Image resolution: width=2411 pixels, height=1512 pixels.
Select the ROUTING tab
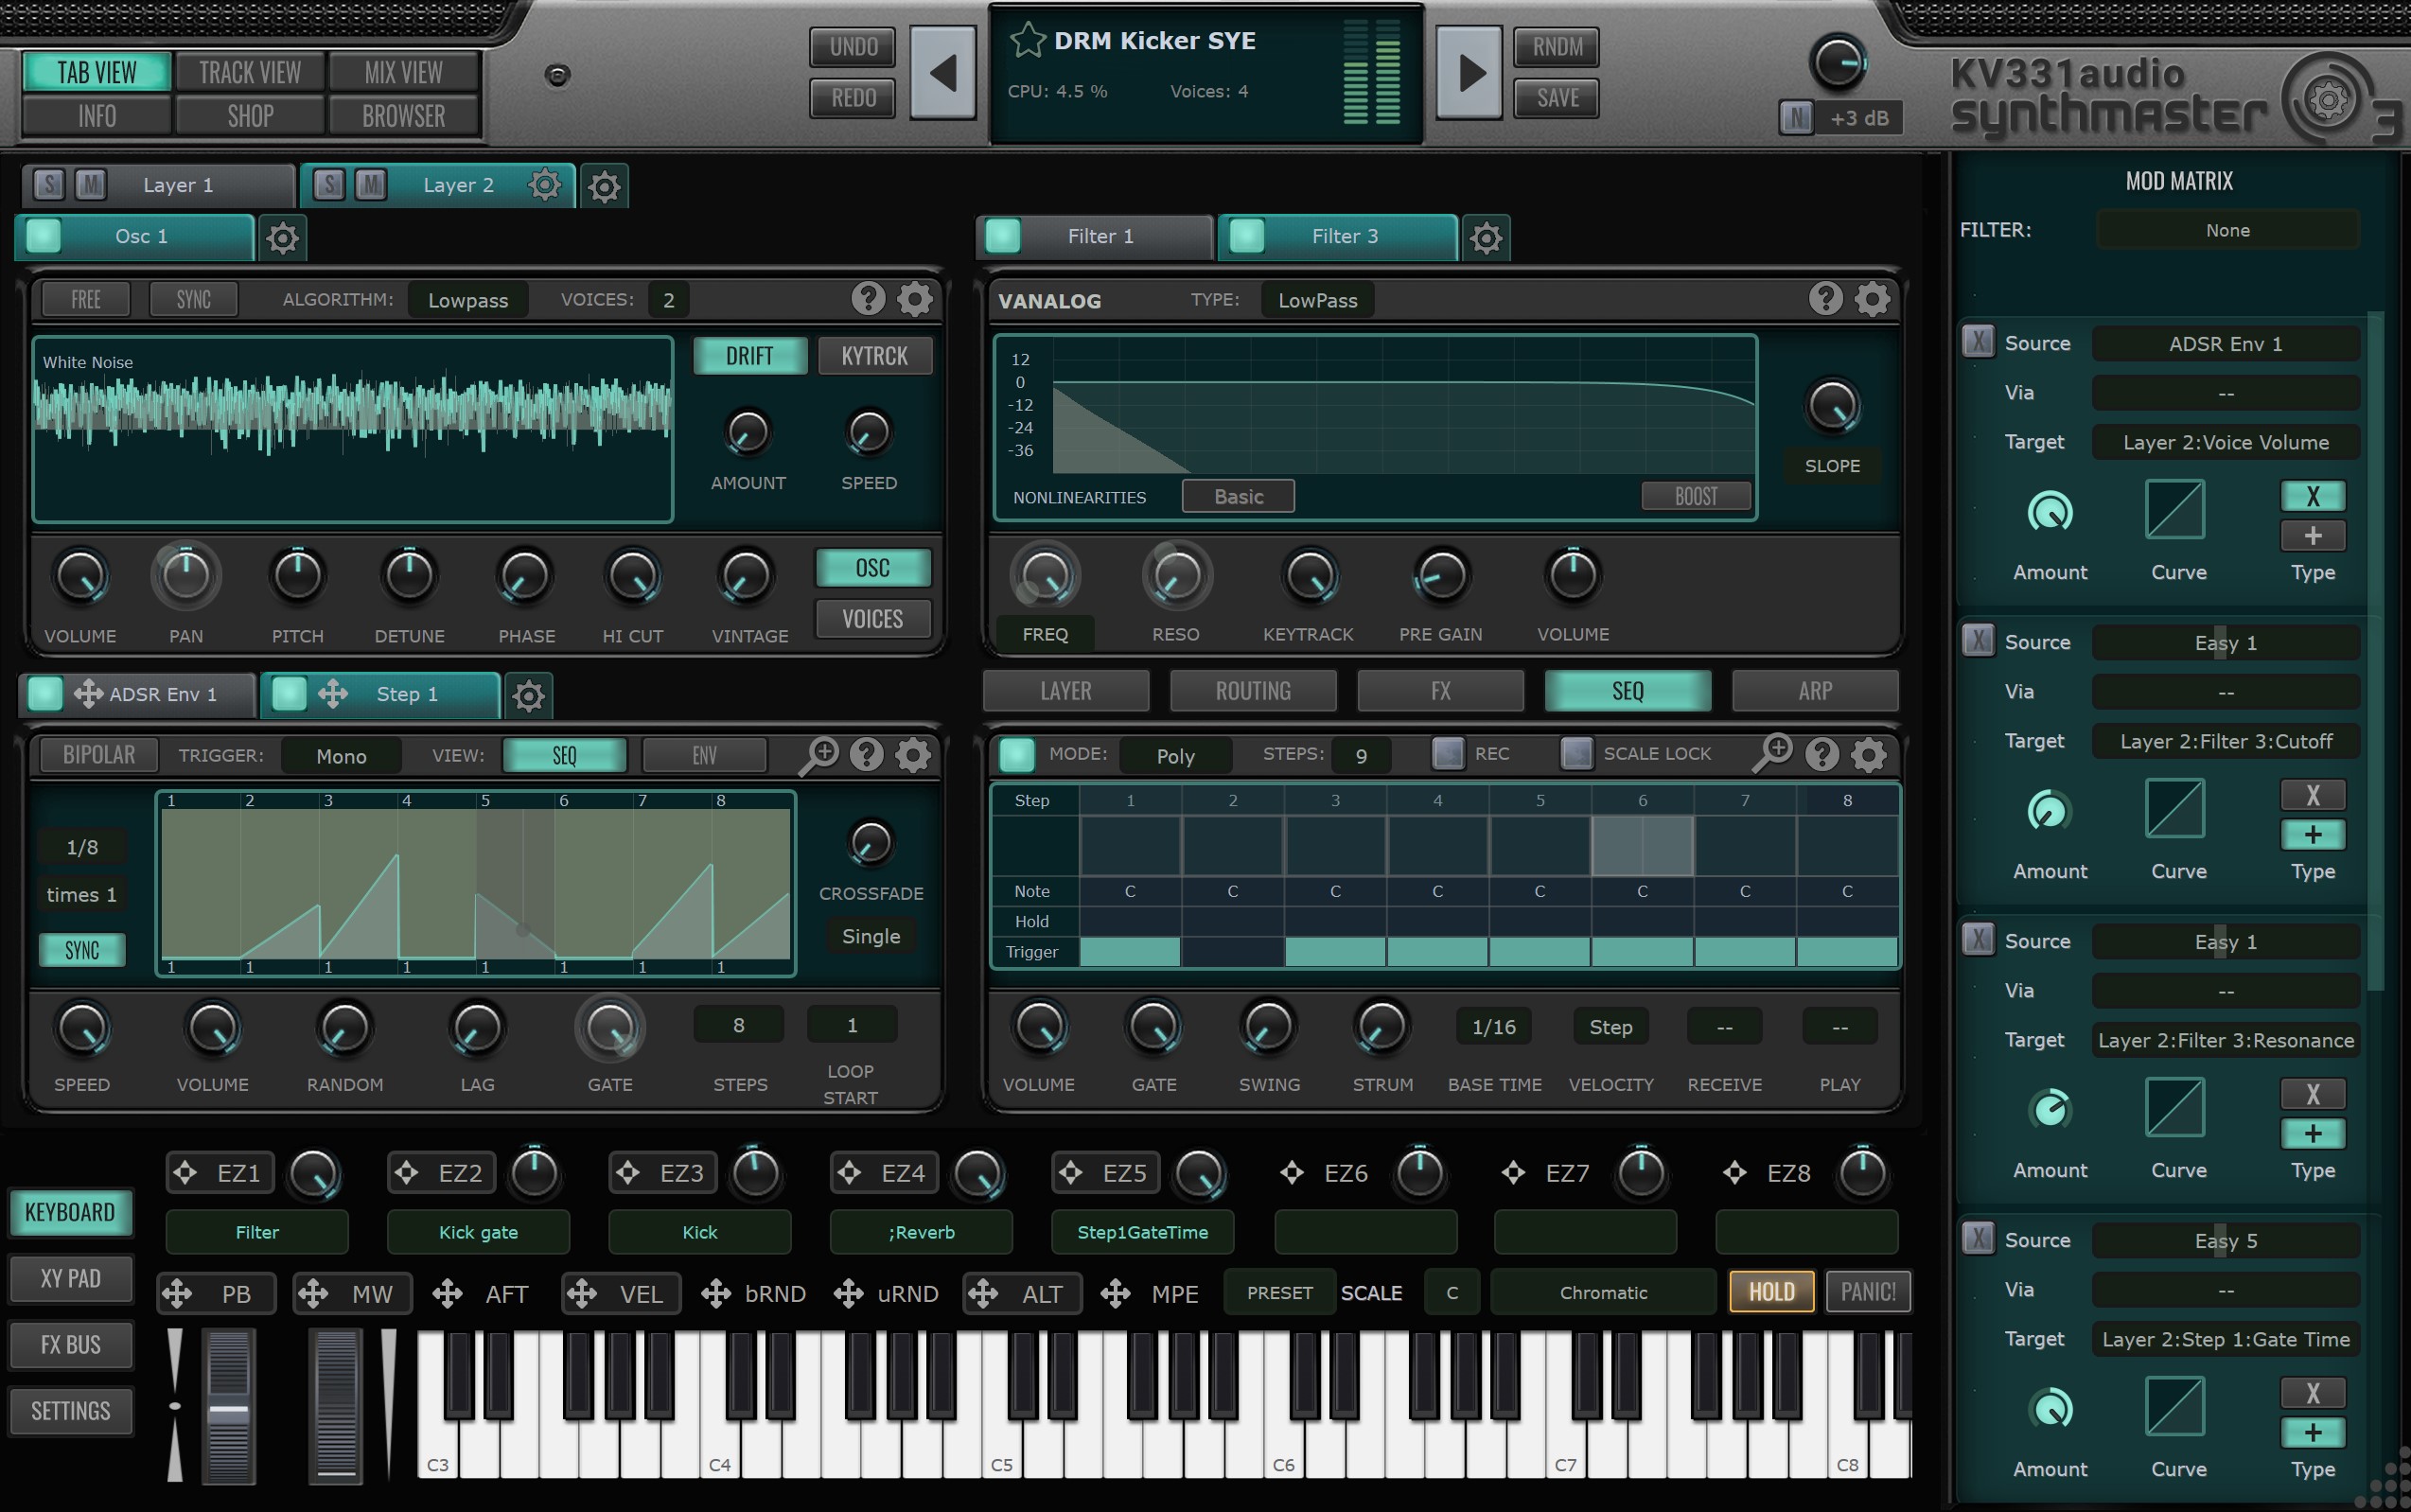point(1252,691)
